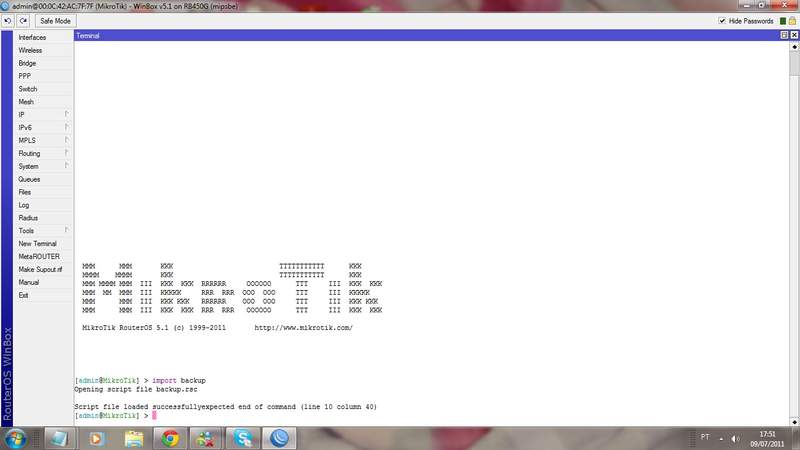Open the Radius menu item
Image resolution: width=800 pixels, height=450 pixels.
pos(28,218)
